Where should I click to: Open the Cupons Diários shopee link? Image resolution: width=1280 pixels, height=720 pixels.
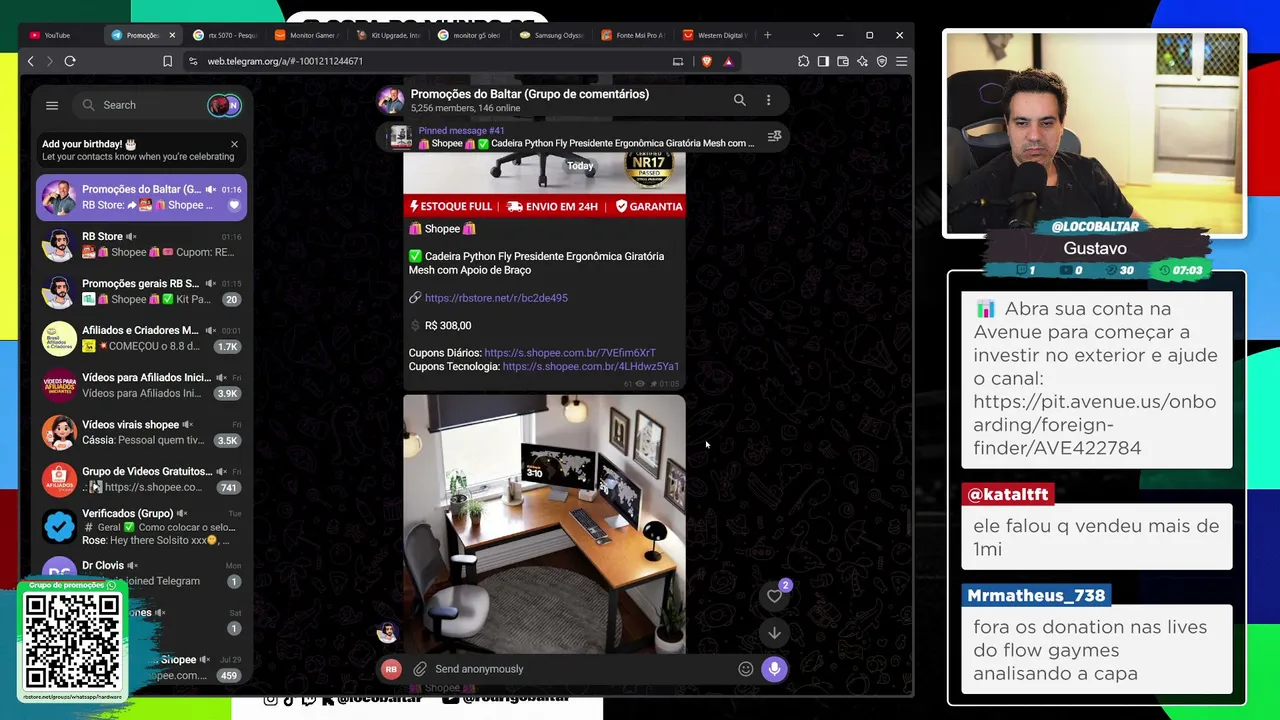[570, 353]
